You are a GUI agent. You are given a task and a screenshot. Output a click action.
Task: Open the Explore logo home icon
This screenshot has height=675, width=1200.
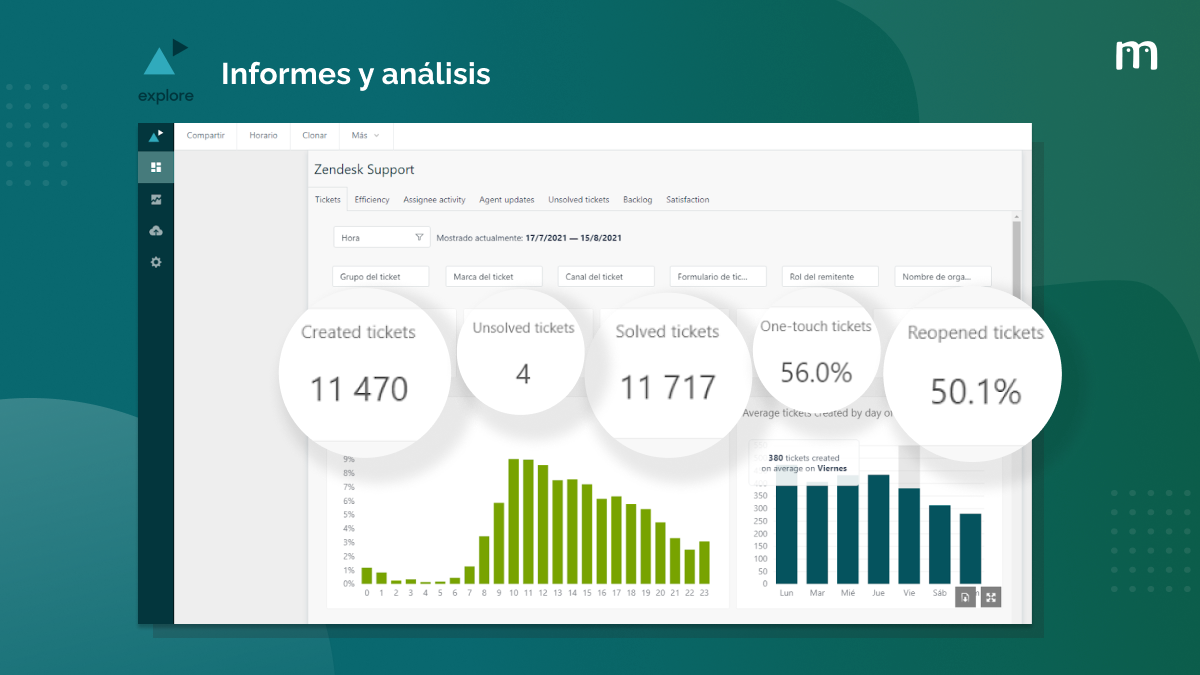pyautogui.click(x=155, y=136)
